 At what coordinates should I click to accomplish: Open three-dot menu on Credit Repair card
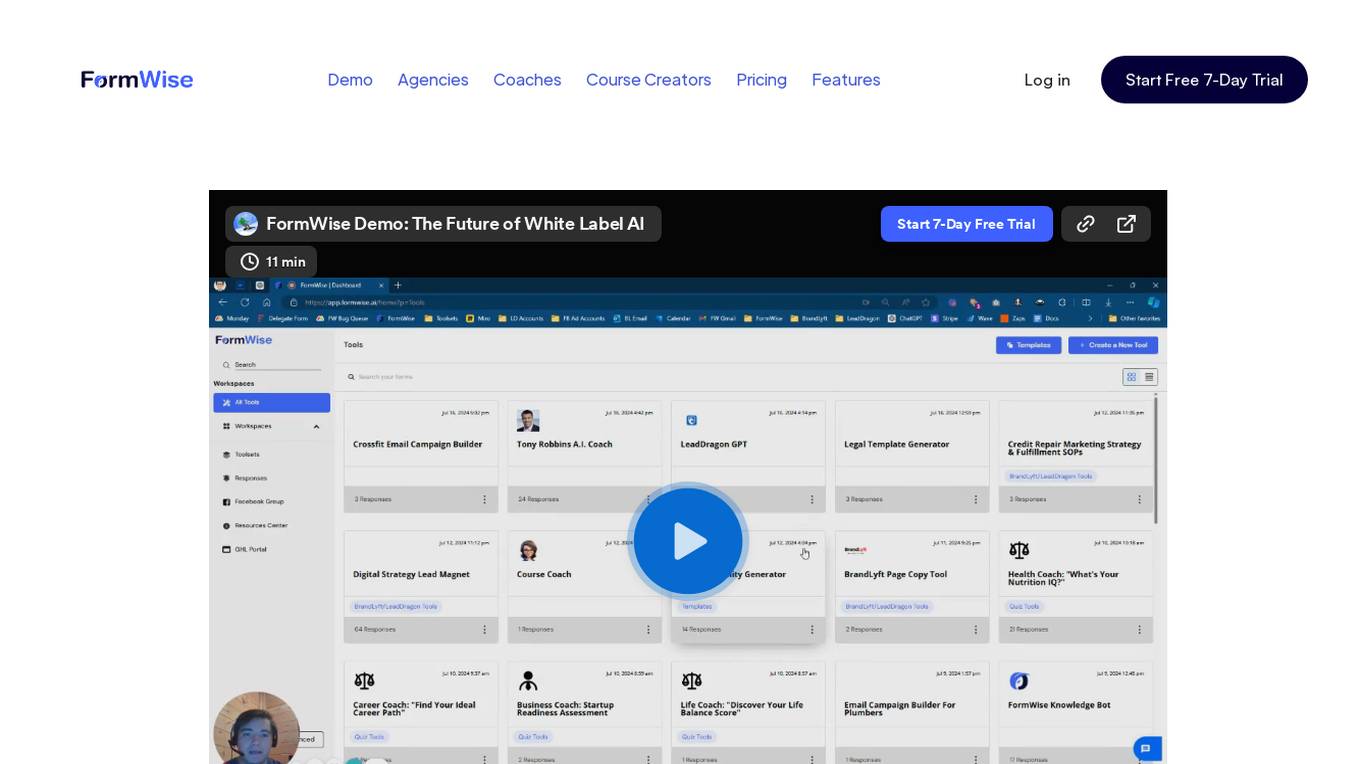[x=1139, y=499]
